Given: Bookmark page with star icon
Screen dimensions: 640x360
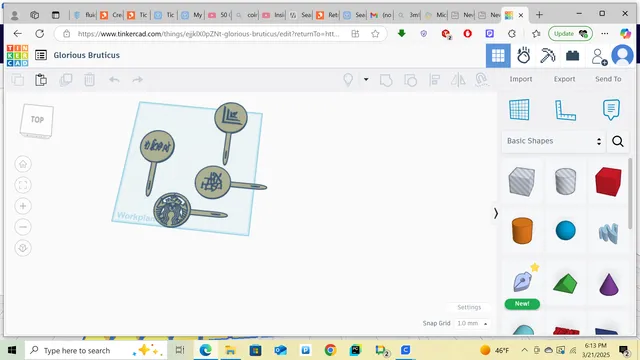Looking at the screenshot, I should (x=375, y=34).
